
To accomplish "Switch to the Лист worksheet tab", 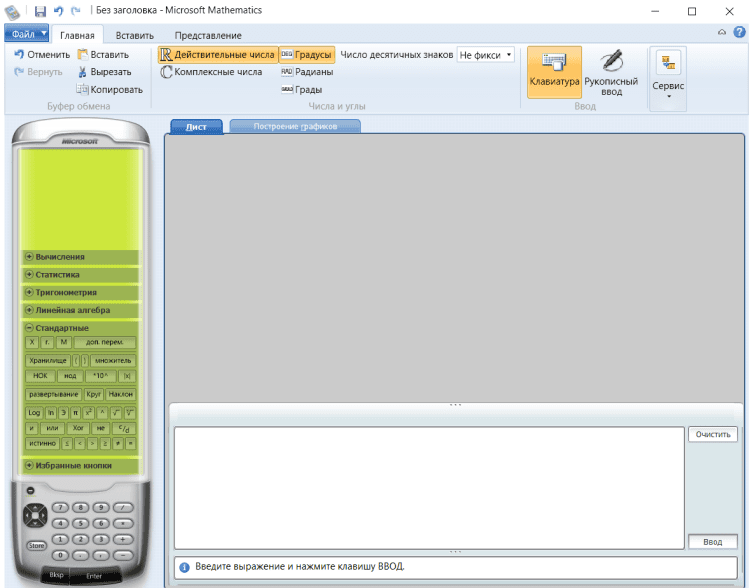I will pos(196,127).
